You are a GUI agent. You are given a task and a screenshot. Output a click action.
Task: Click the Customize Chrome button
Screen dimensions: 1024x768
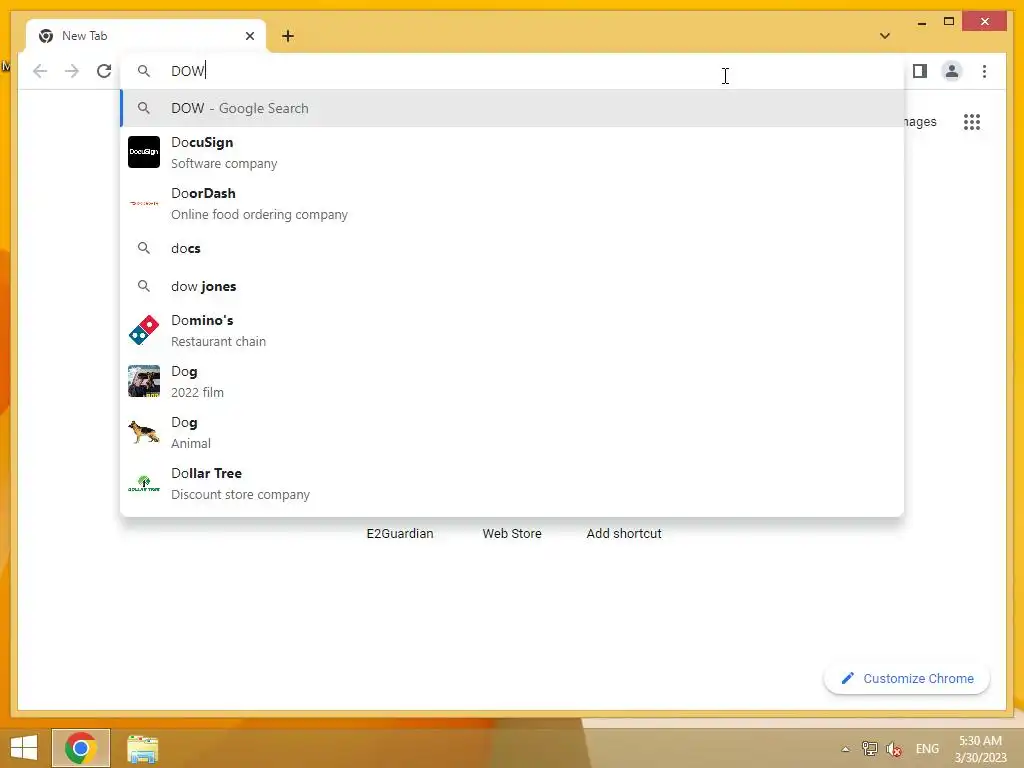point(906,679)
